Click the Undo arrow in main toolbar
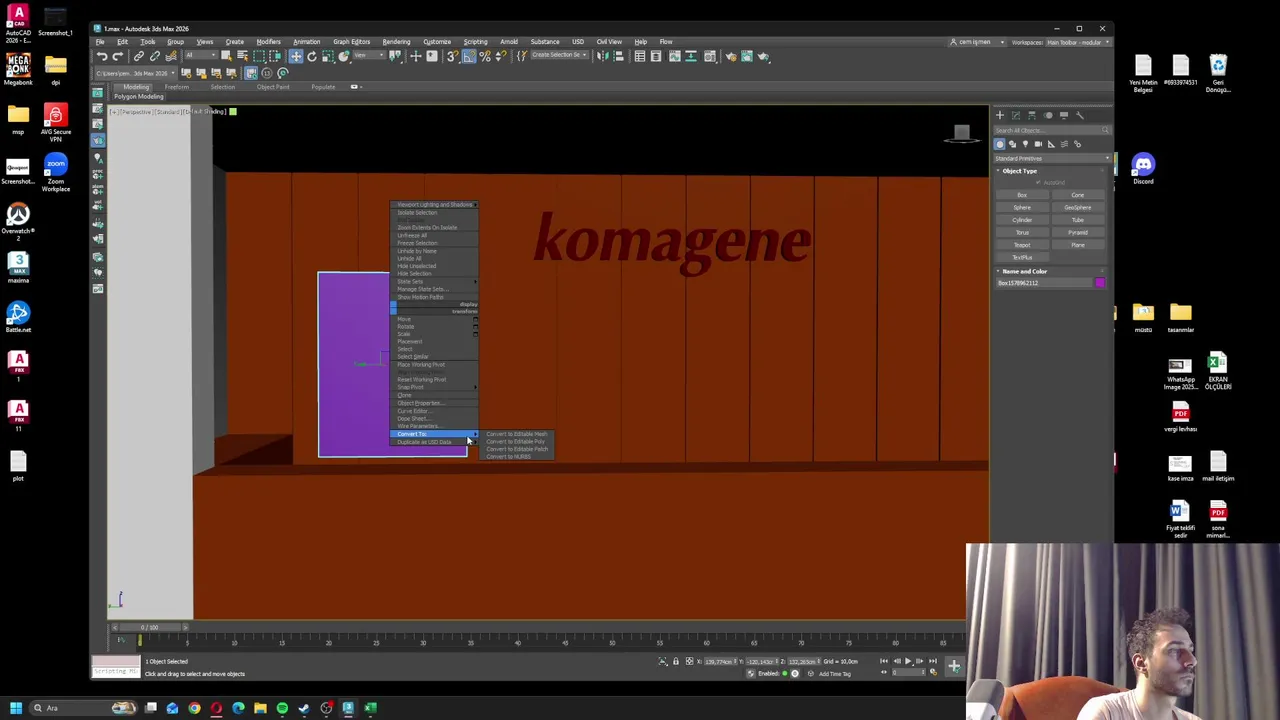Viewport: 1280px width, 720px height. (x=102, y=56)
